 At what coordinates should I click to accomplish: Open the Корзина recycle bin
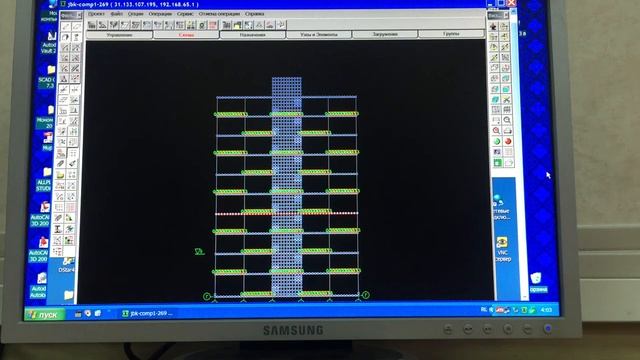pos(538,283)
